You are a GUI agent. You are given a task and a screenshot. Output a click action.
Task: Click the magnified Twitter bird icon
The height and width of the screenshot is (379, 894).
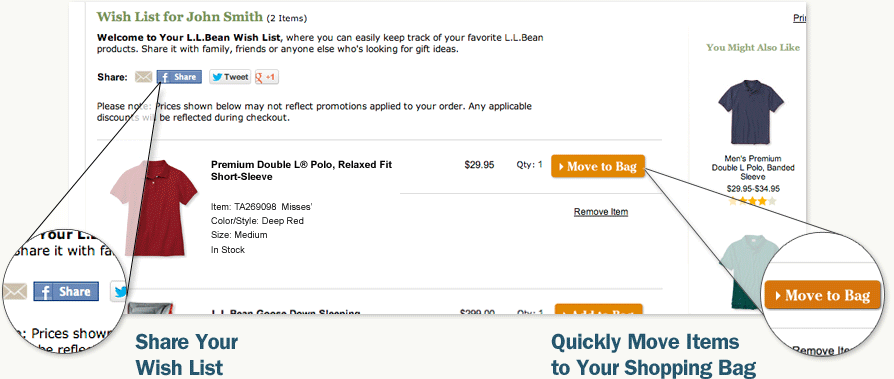click(119, 292)
